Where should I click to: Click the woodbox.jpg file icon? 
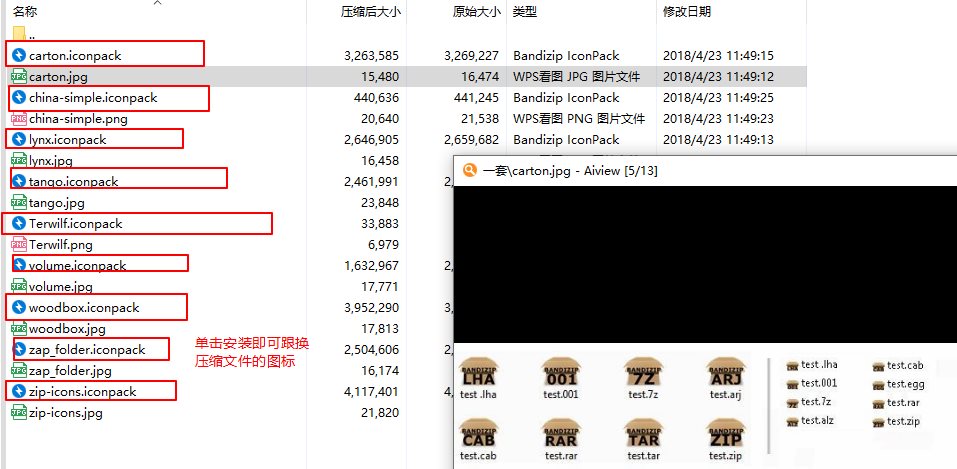pos(19,329)
